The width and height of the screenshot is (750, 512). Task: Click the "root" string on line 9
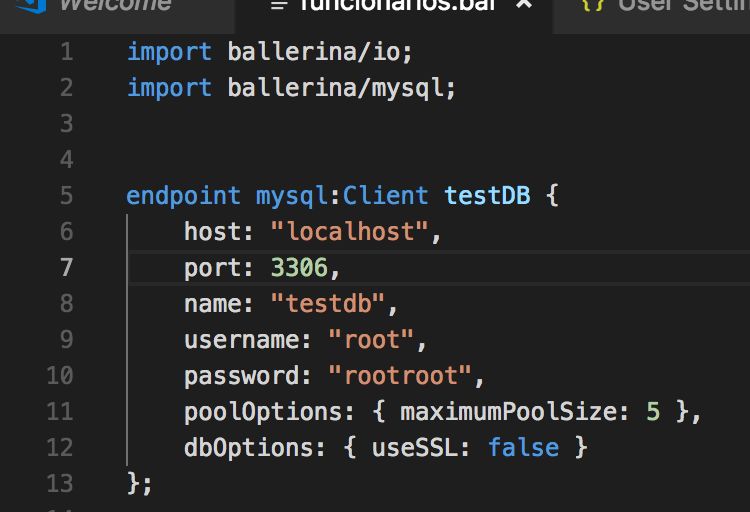click(371, 340)
